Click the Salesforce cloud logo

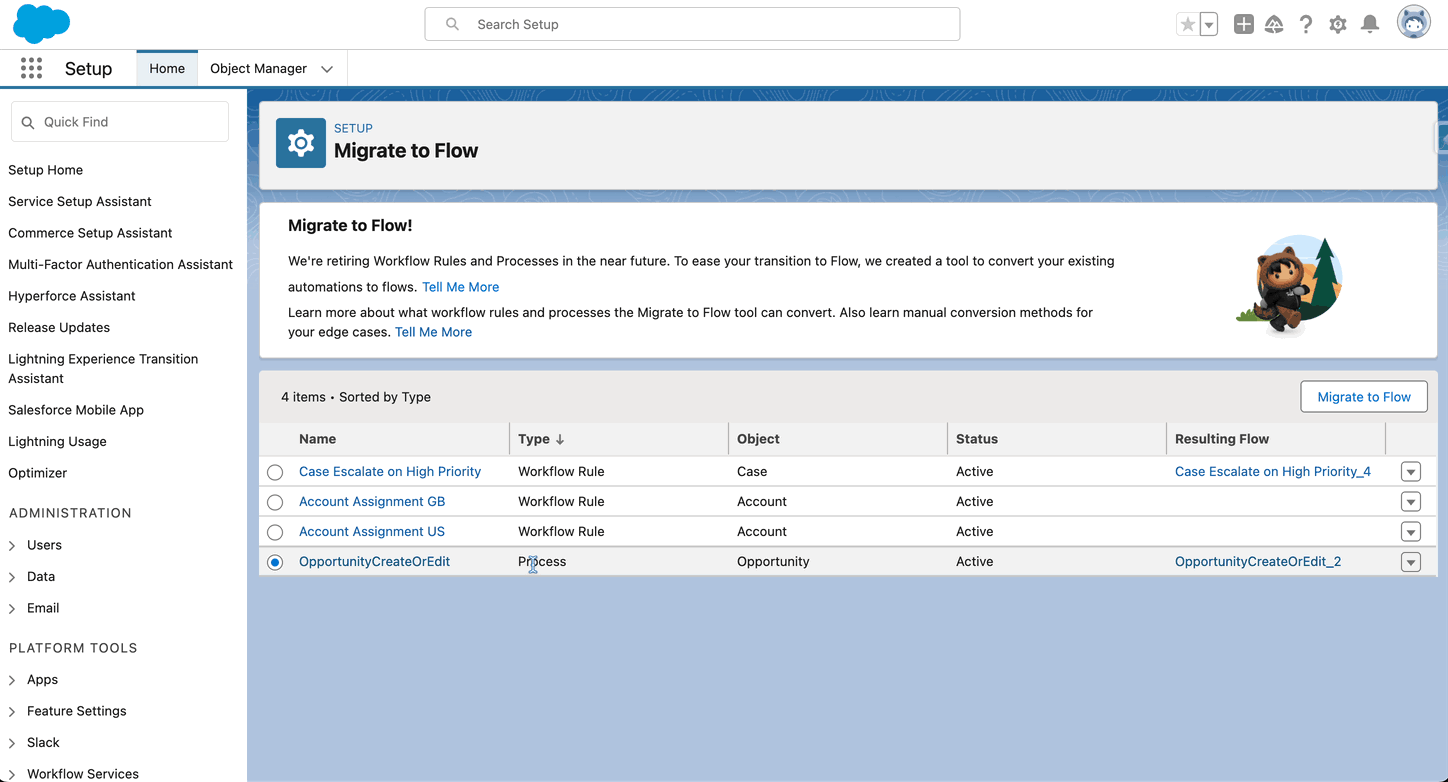click(41, 23)
